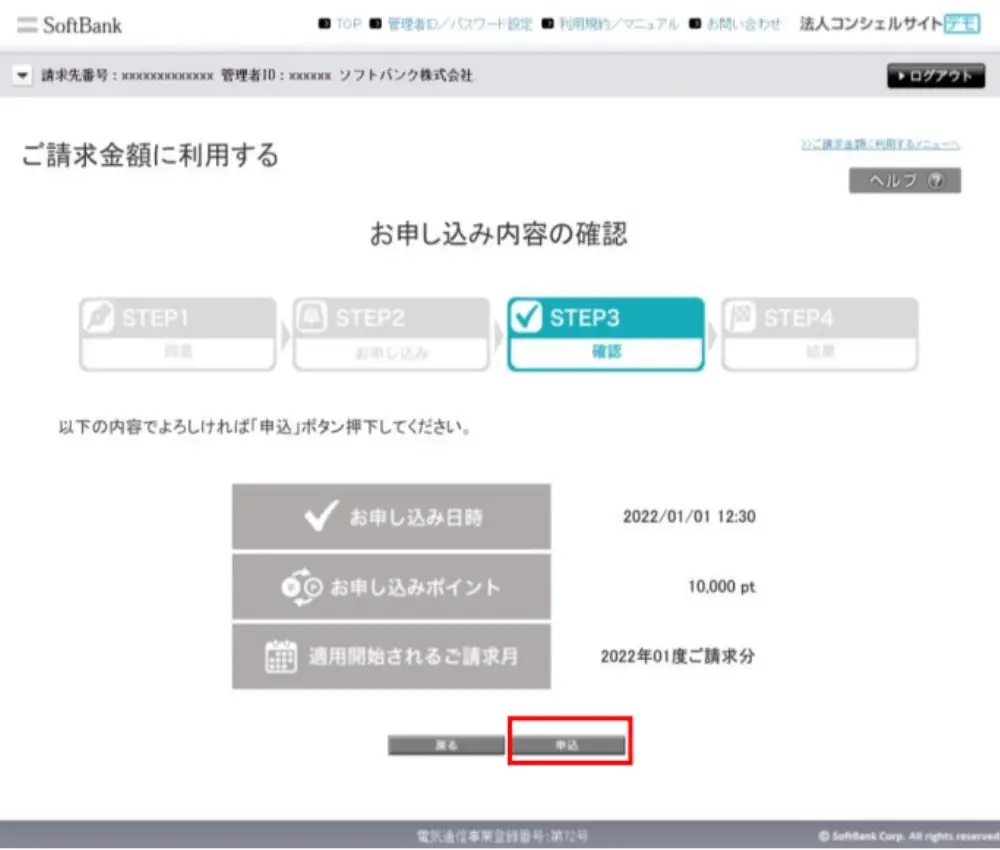Click the デモ badge next to 法人コンシェルサイト
The image size is (1000, 850).
962,24
